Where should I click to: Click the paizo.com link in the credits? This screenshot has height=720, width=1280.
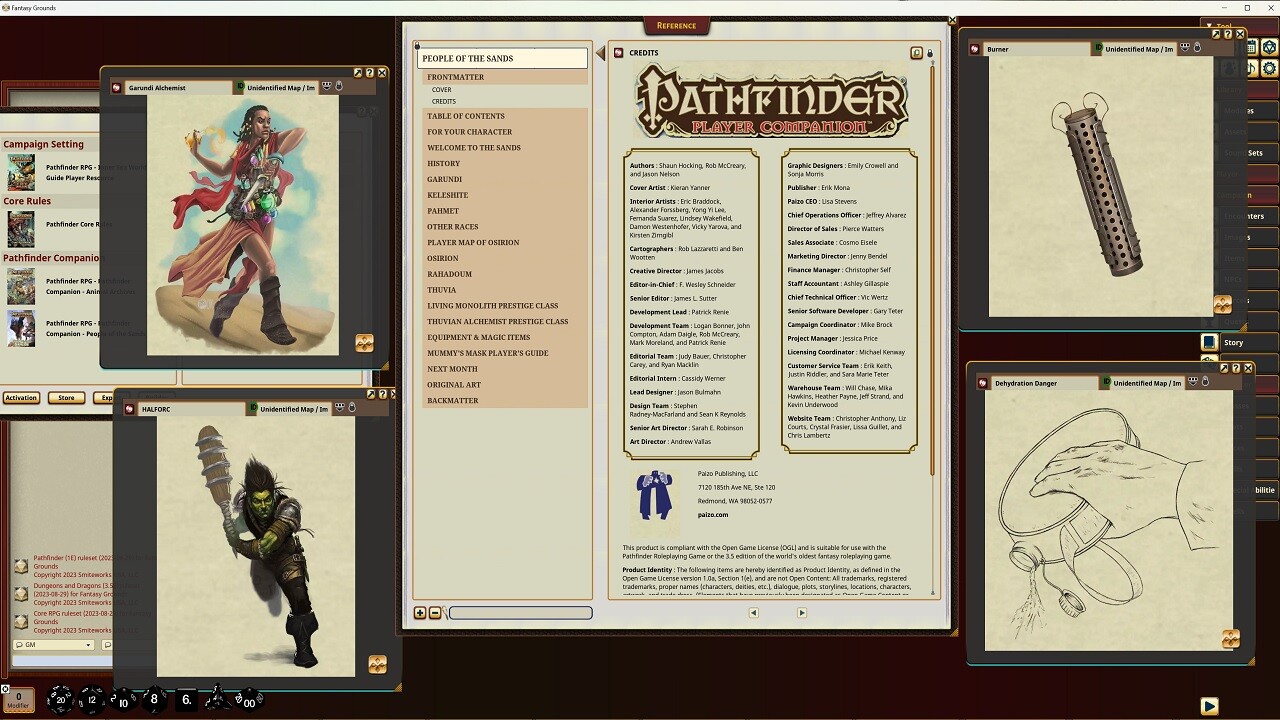pos(714,515)
